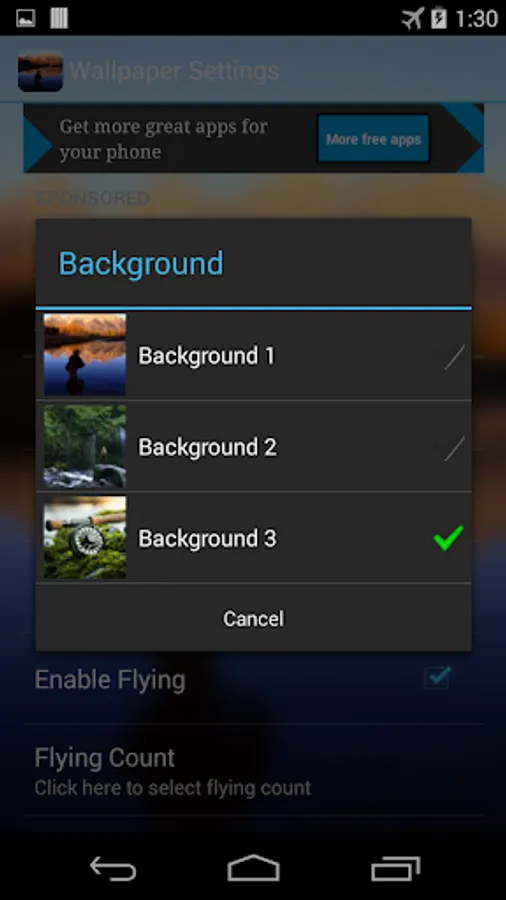Image resolution: width=506 pixels, height=900 pixels.
Task: Choose the Background 1 list entry
Action: point(253,355)
